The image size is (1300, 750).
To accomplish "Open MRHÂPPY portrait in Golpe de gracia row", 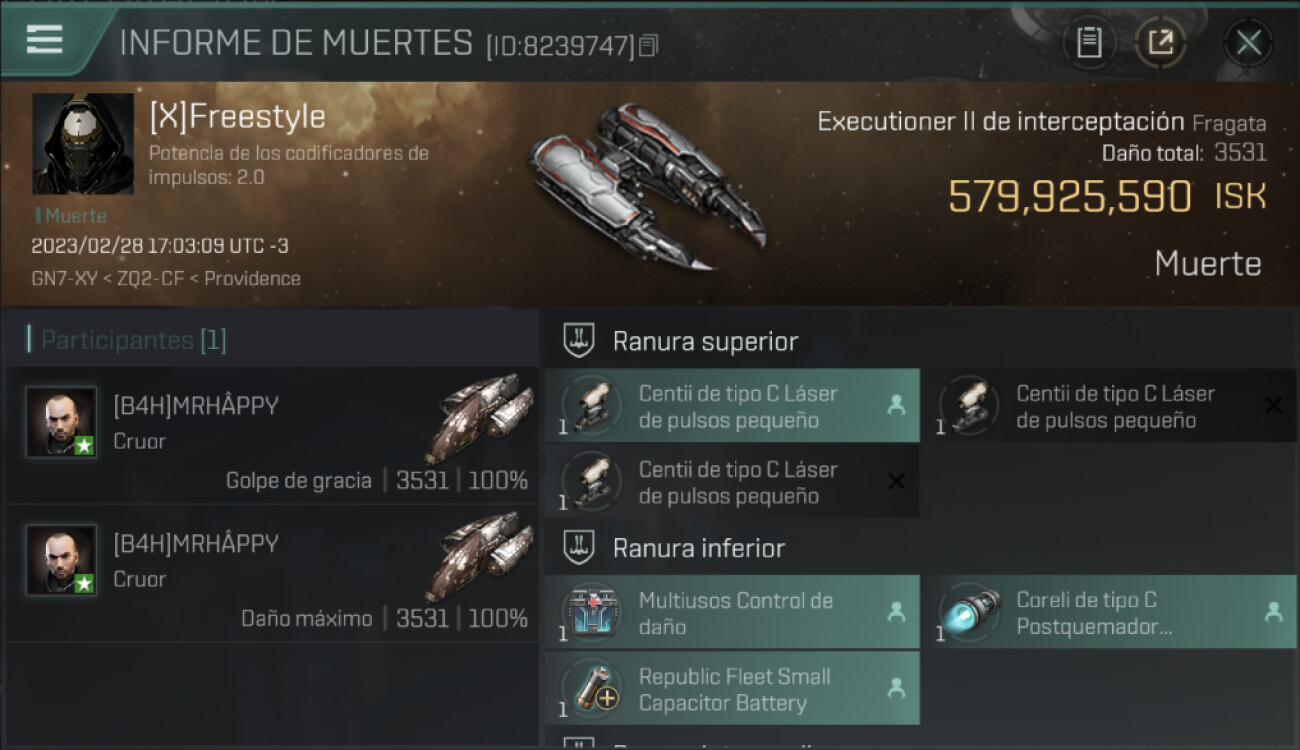I will [x=62, y=422].
